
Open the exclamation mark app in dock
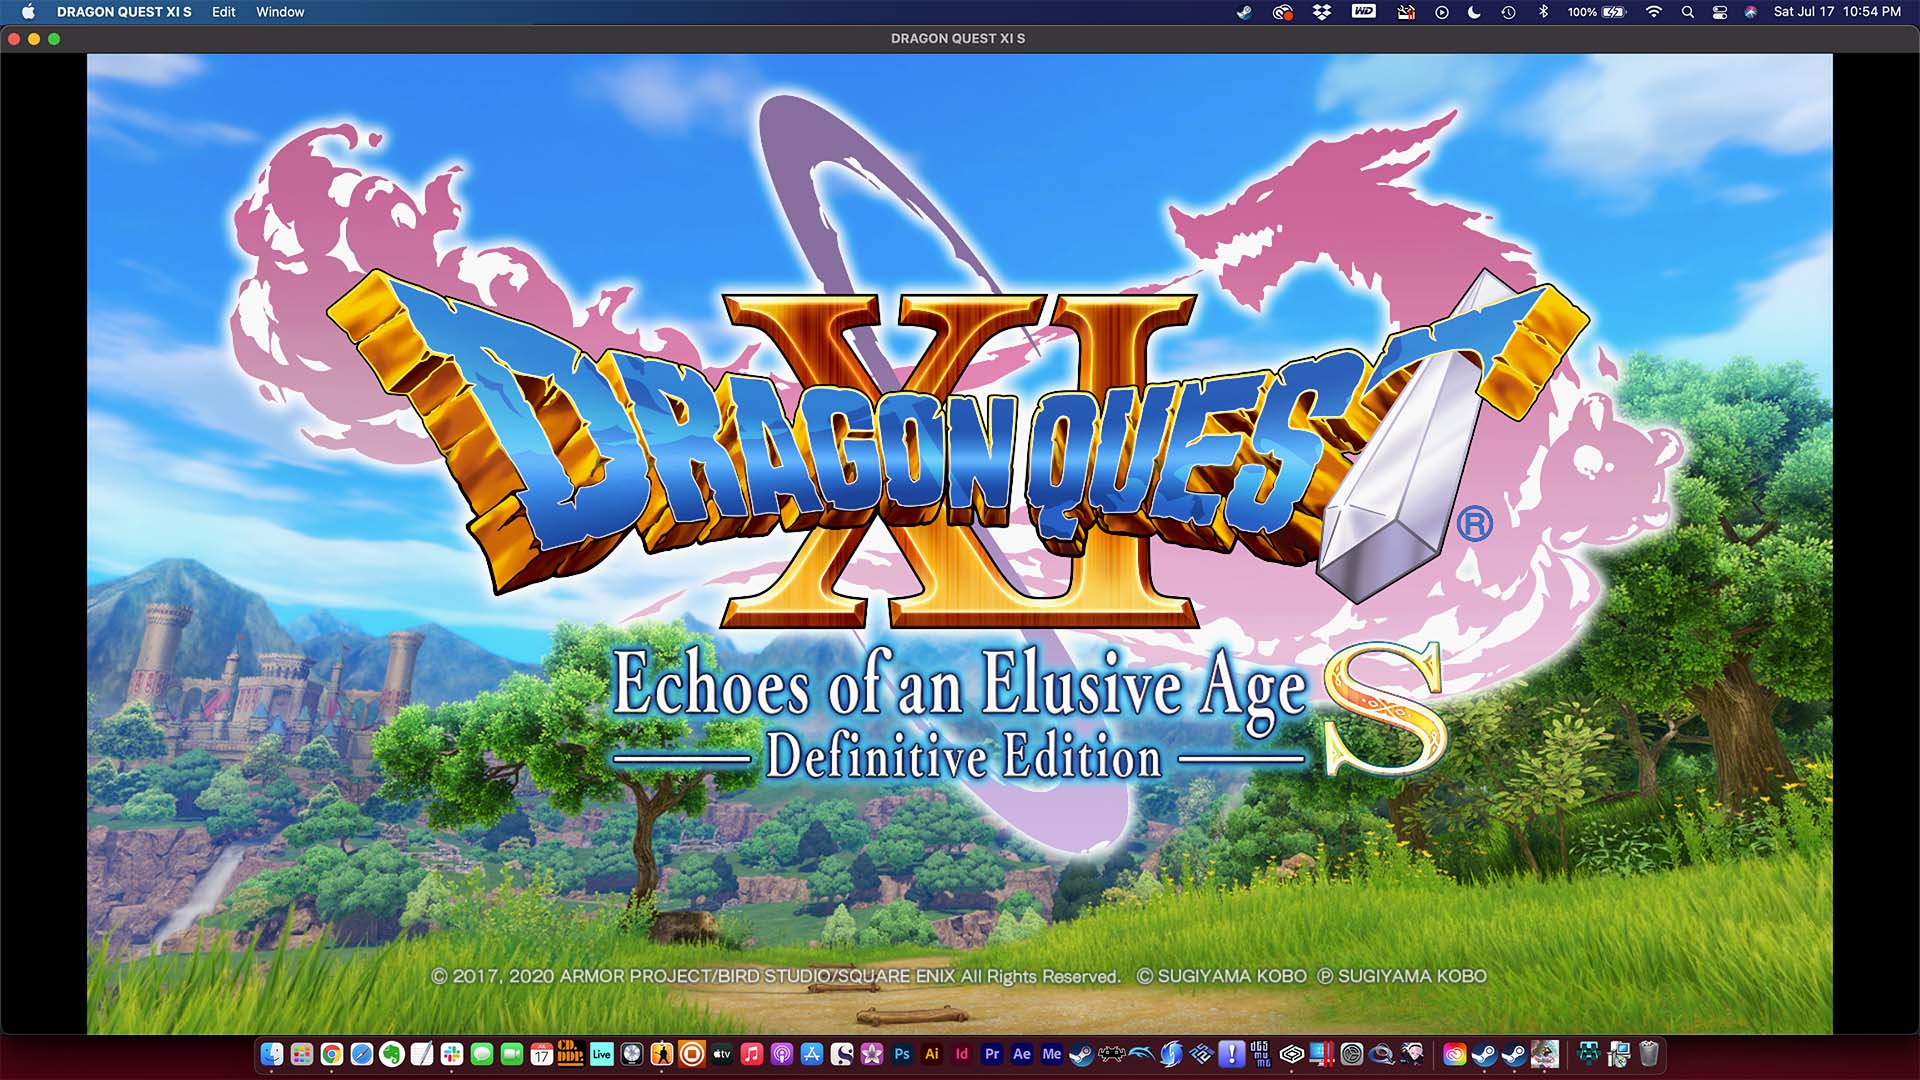pyautogui.click(x=1231, y=1054)
